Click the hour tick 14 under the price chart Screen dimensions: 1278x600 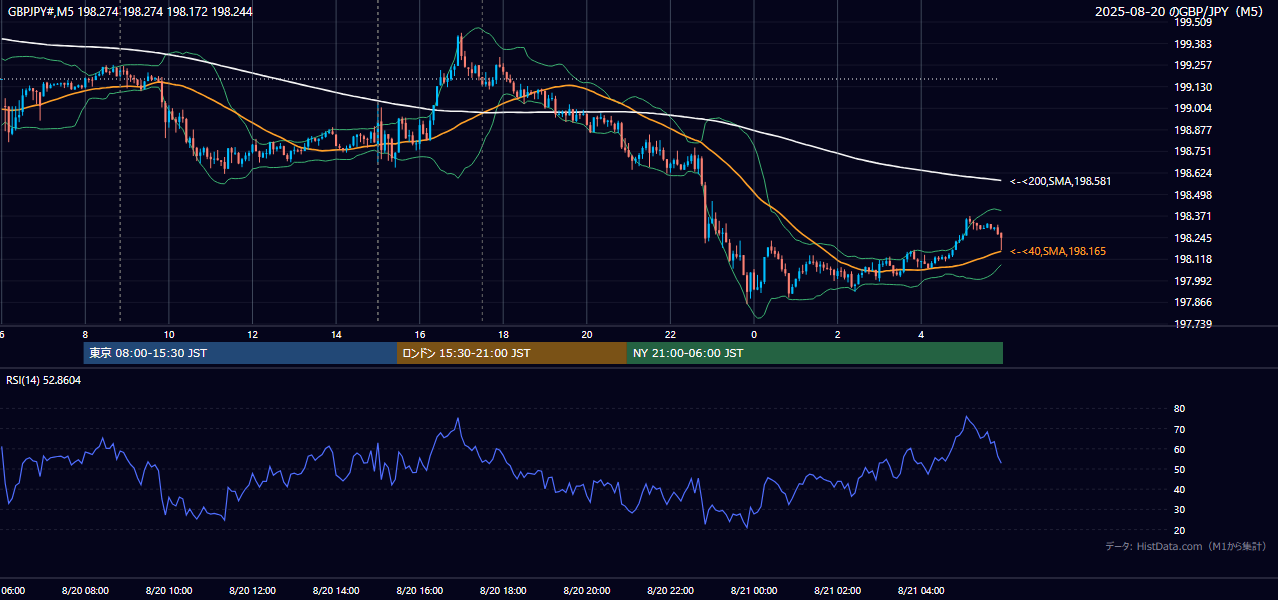336,334
